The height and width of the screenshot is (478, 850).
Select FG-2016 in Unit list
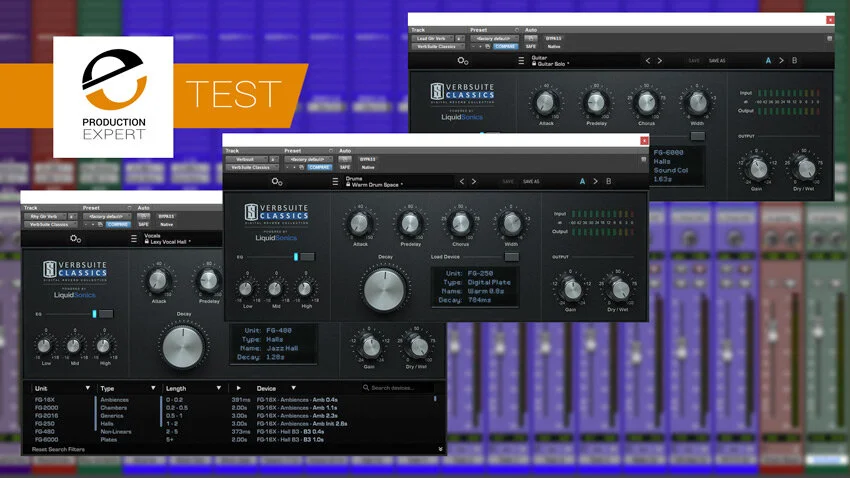click(47, 416)
